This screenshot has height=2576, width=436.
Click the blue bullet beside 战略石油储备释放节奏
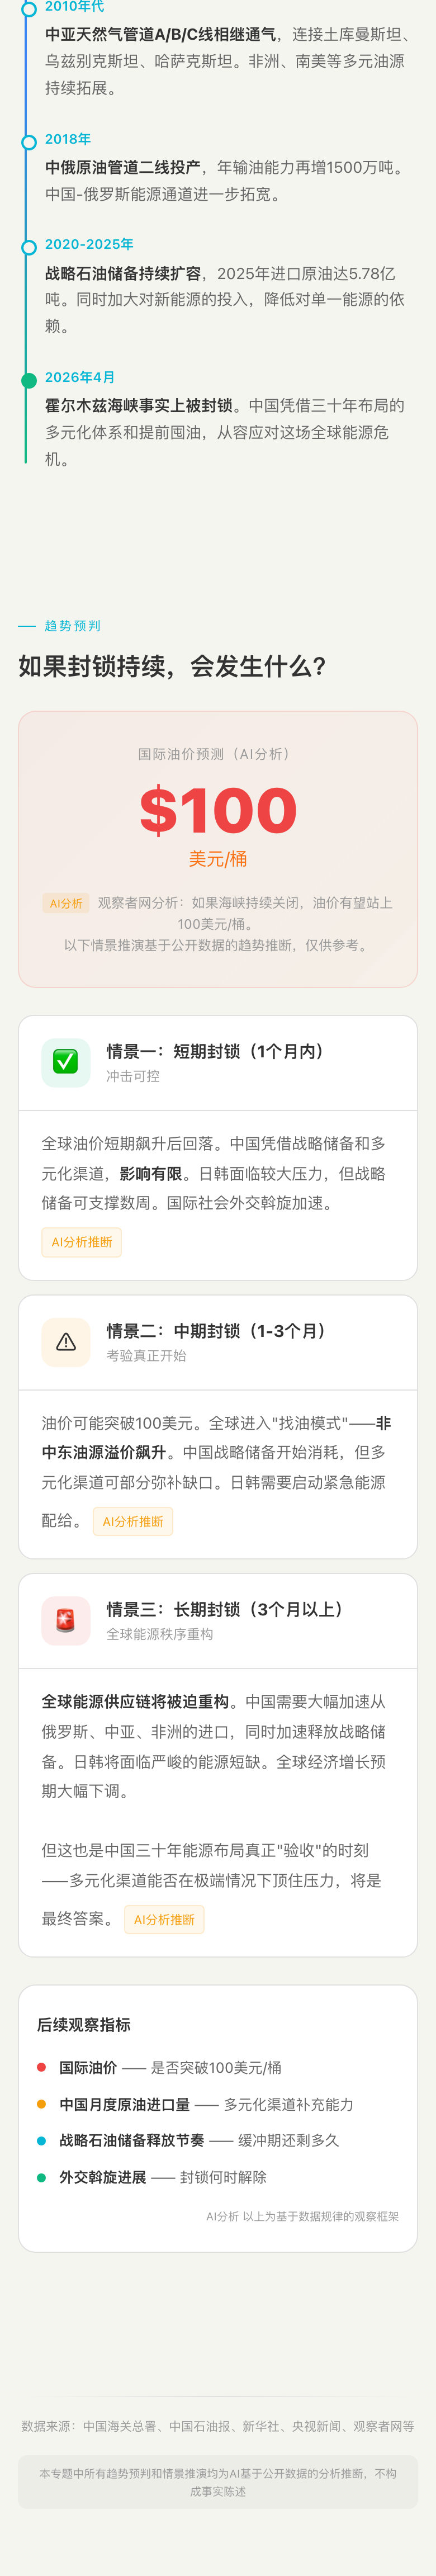(41, 2140)
